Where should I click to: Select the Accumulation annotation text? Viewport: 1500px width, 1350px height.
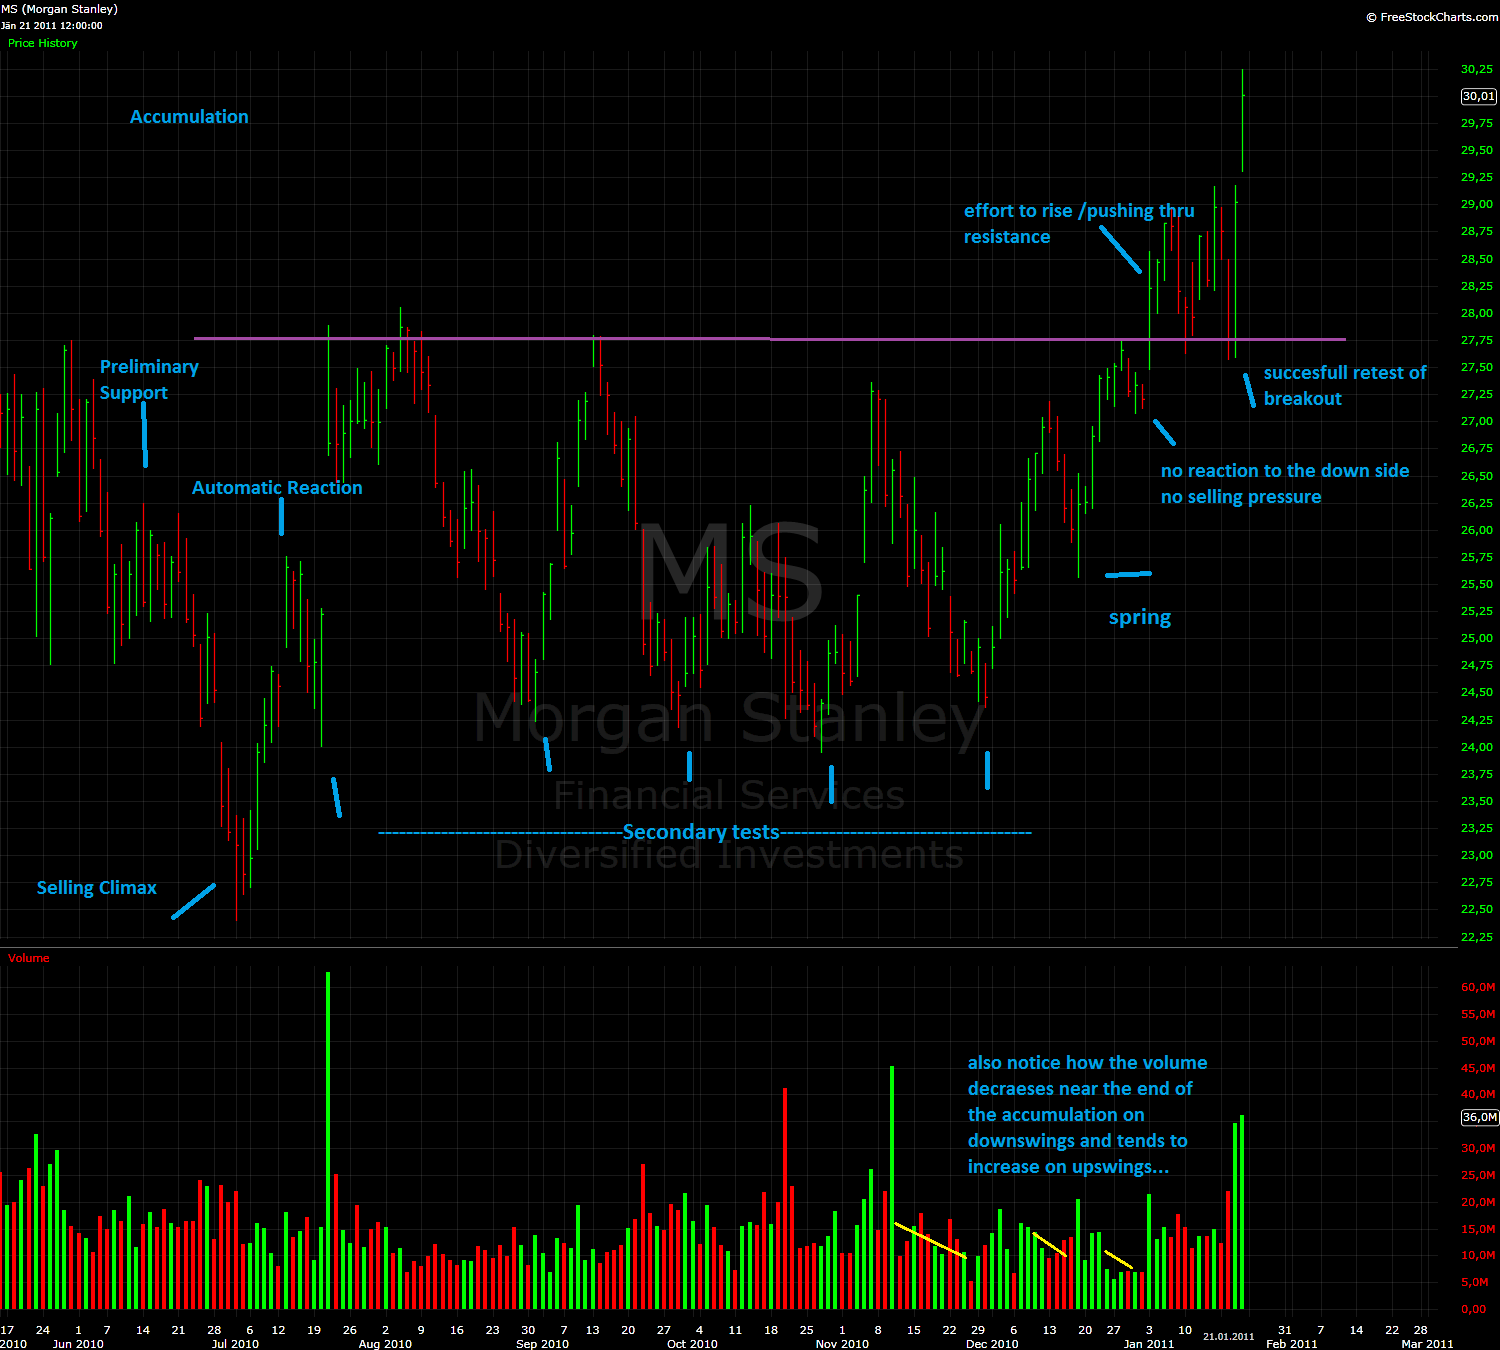pos(189,117)
